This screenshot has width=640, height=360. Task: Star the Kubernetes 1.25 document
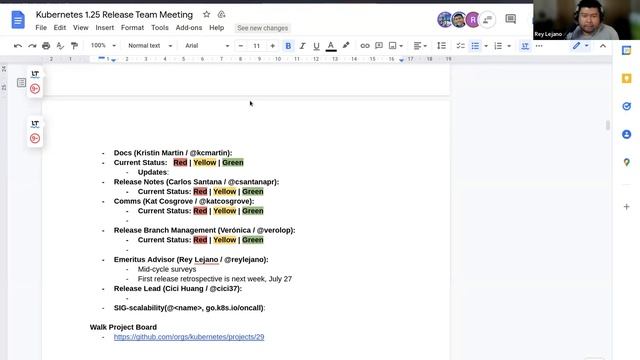tap(207, 15)
